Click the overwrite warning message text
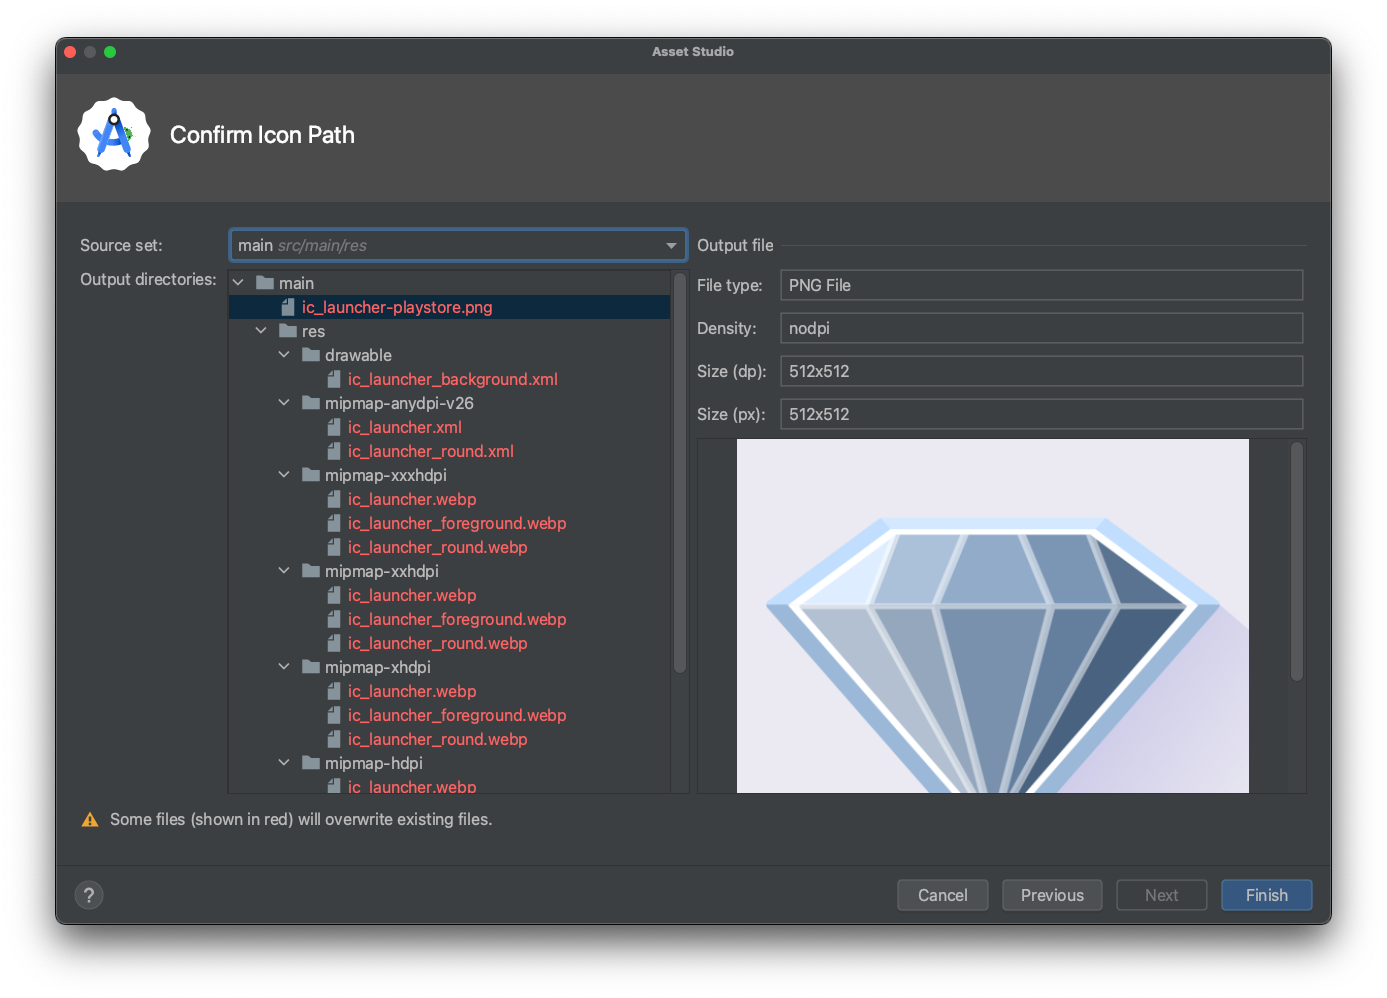1387x998 pixels. 301,819
